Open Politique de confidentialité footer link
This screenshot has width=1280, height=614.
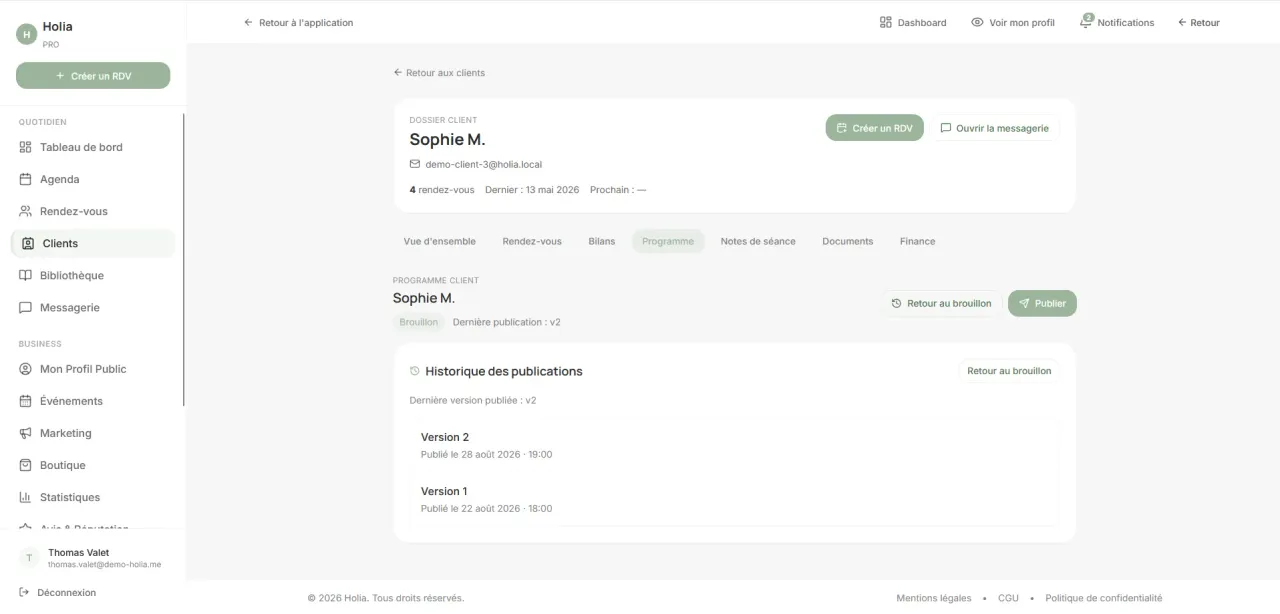click(1104, 598)
